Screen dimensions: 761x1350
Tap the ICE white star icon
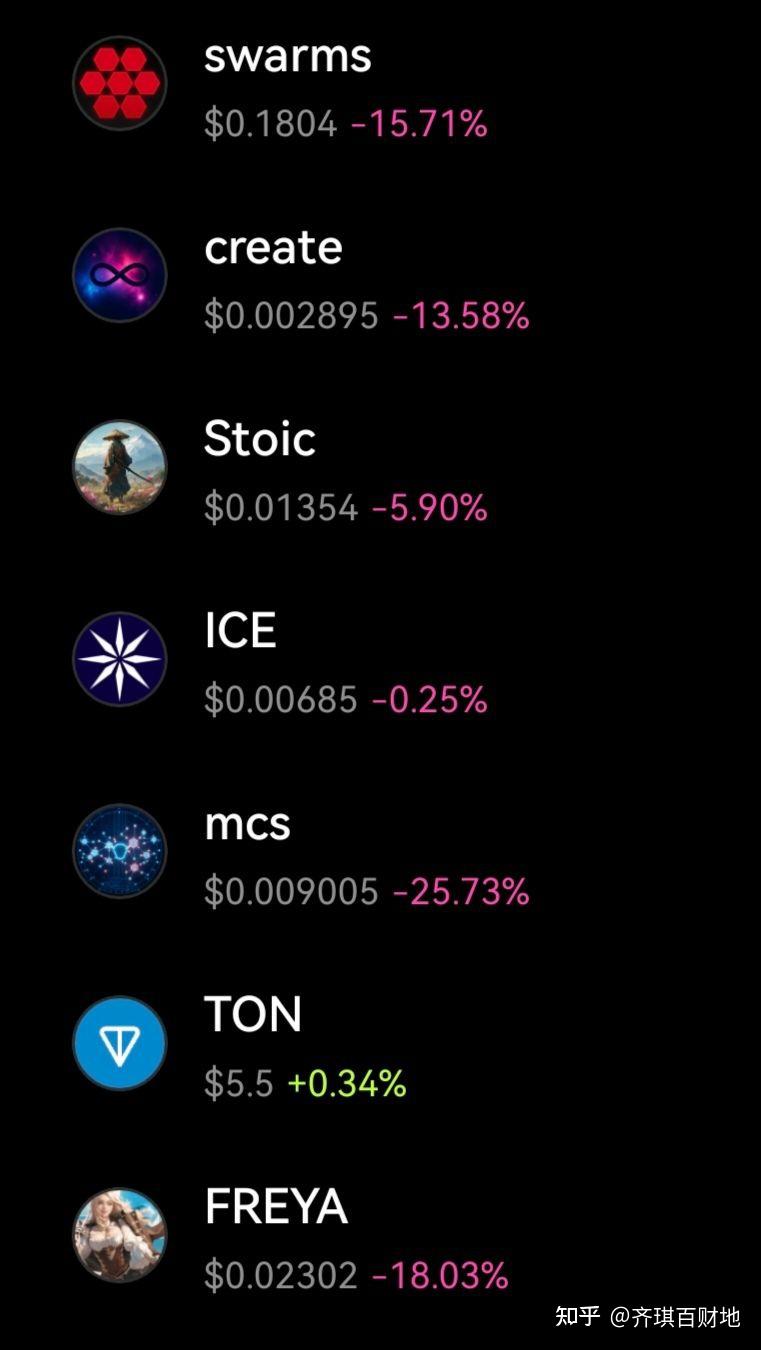coord(119,659)
